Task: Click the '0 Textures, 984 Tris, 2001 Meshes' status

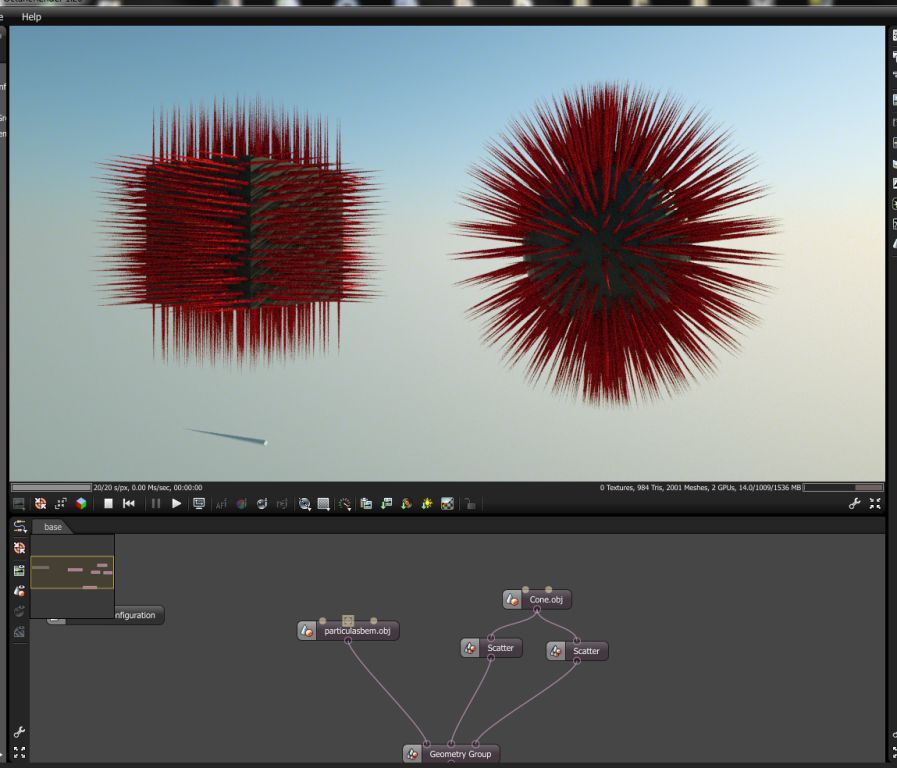Action: click(x=700, y=488)
